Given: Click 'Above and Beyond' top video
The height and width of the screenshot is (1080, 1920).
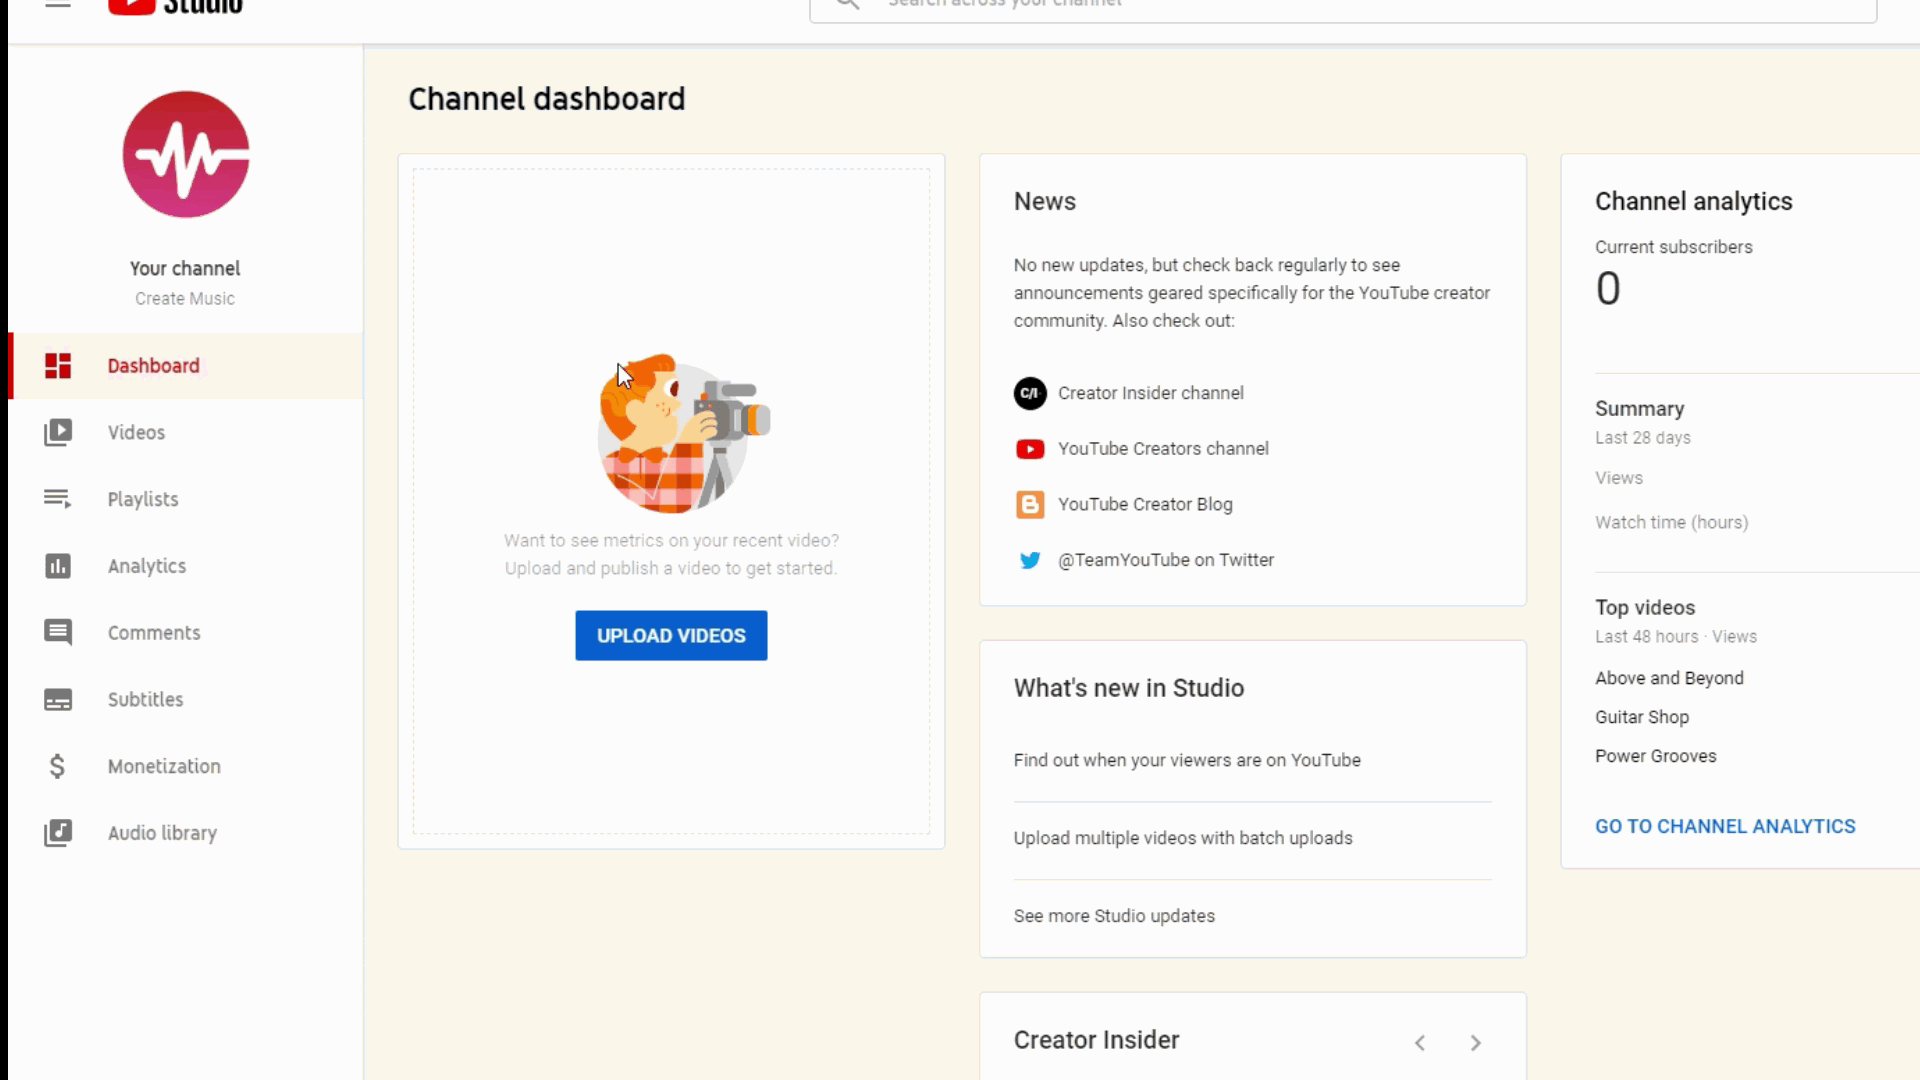Looking at the screenshot, I should point(1669,678).
